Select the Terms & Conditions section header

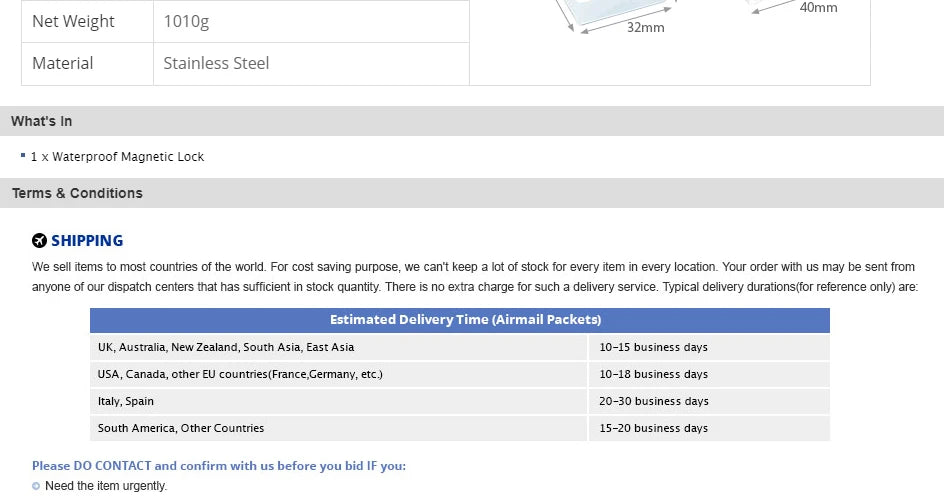tap(472, 193)
